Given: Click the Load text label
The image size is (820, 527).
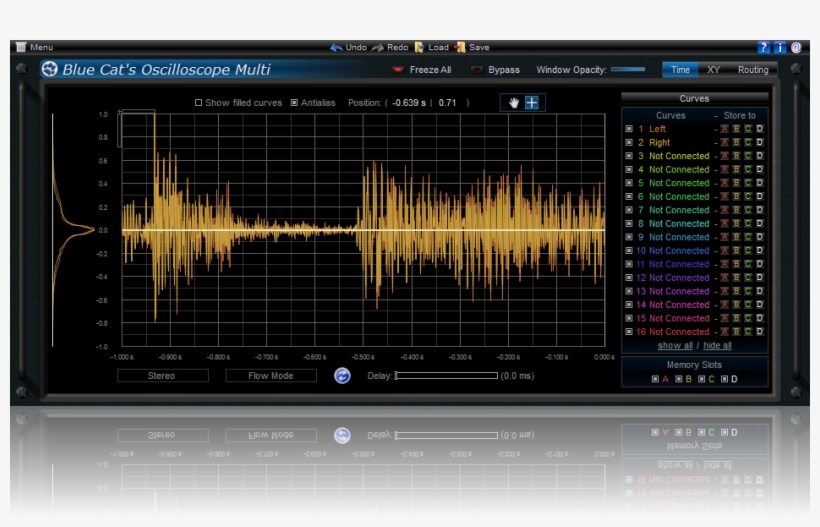Looking at the screenshot, I should [x=438, y=48].
